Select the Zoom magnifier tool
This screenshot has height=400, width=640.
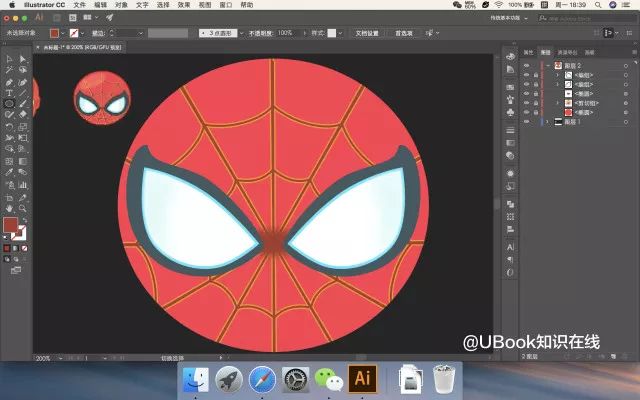click(x=23, y=209)
